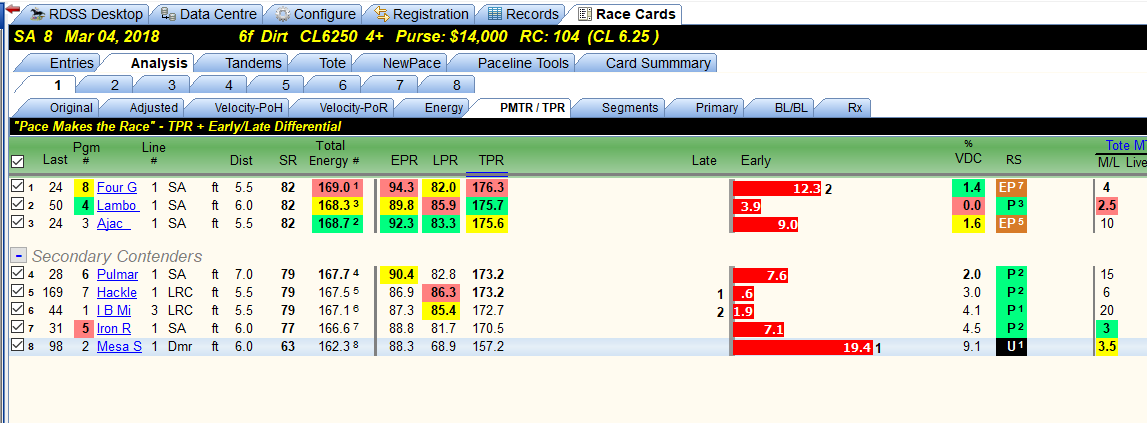This screenshot has width=1147, height=423.
Task: Sort by the SR column header
Action: pos(288,159)
